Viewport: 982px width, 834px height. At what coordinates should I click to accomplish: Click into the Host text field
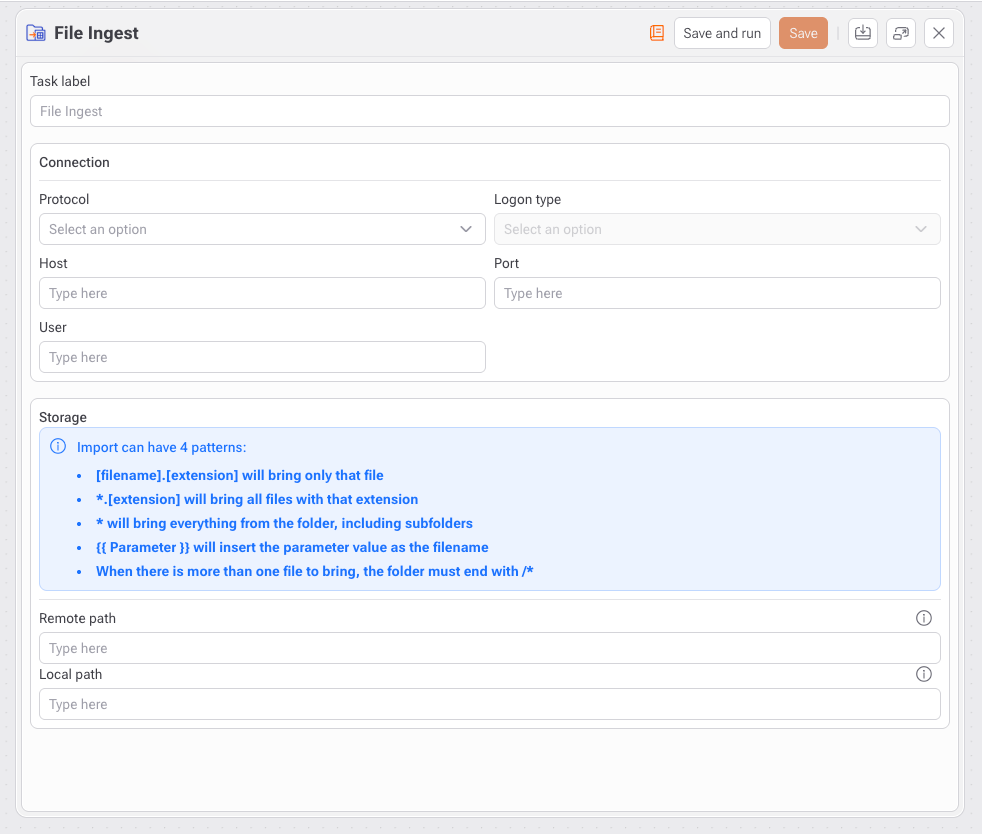262,293
